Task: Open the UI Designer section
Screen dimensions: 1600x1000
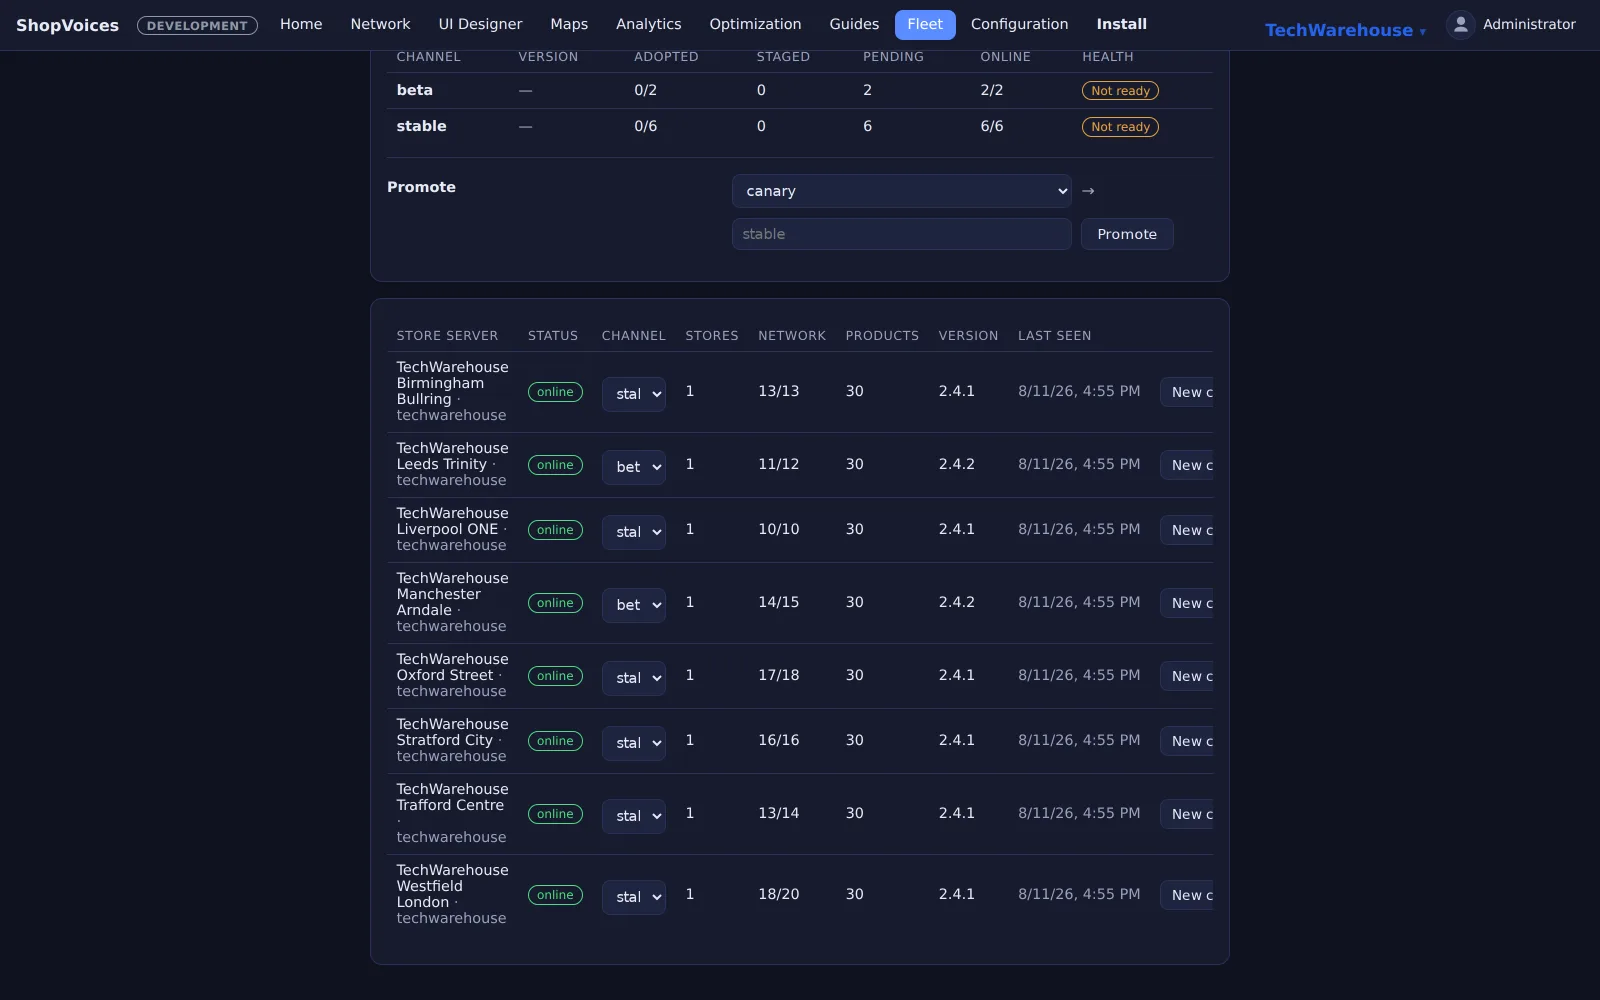Action: [480, 24]
